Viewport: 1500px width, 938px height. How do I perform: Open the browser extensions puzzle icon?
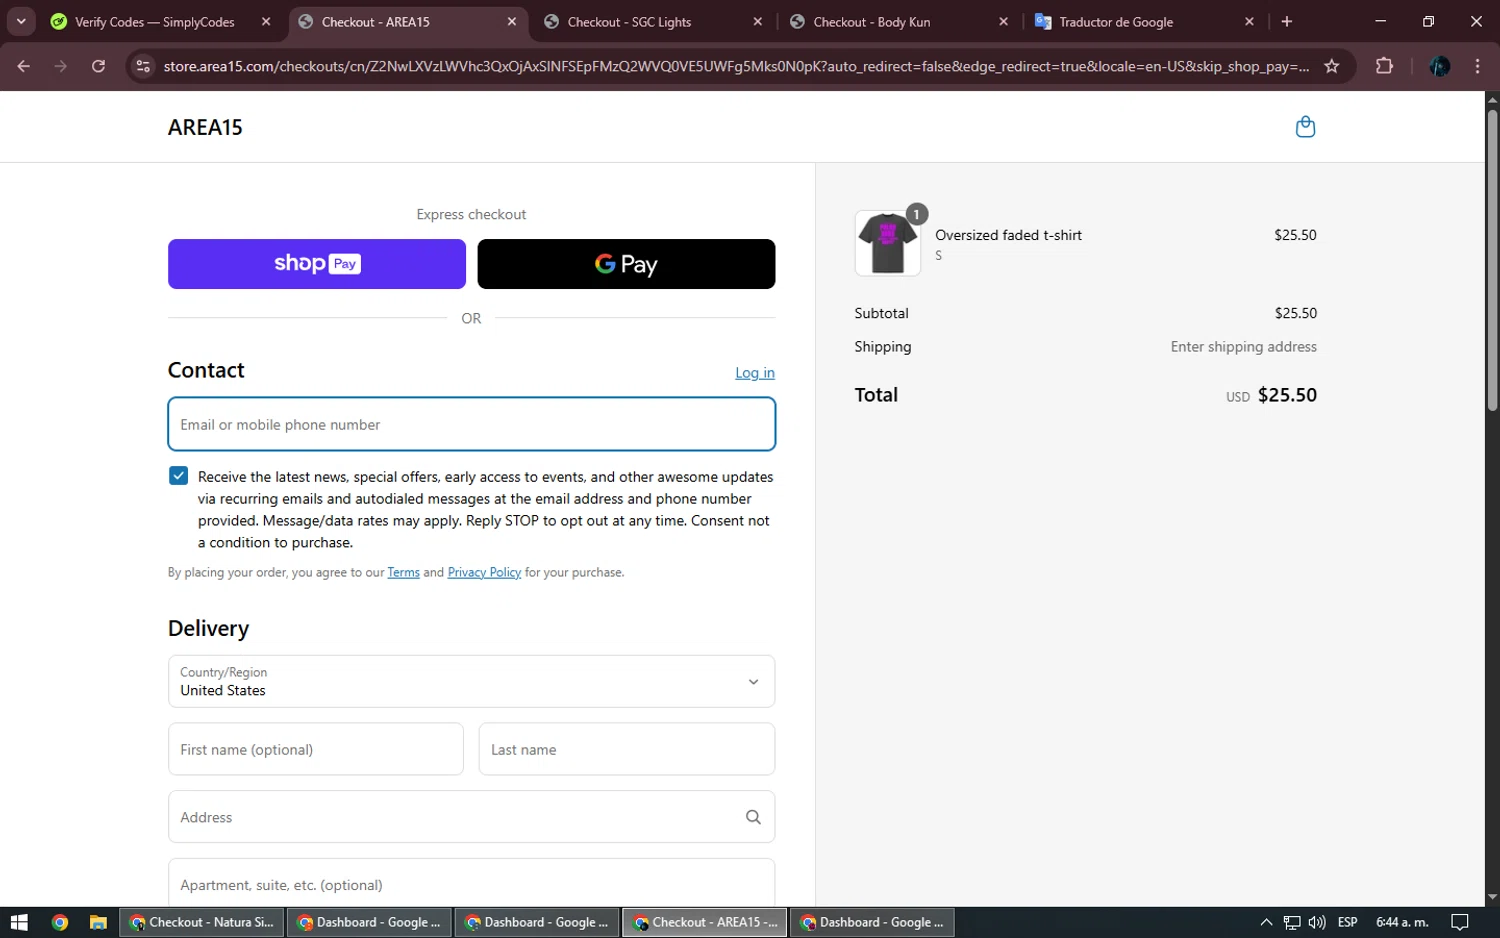click(x=1384, y=66)
